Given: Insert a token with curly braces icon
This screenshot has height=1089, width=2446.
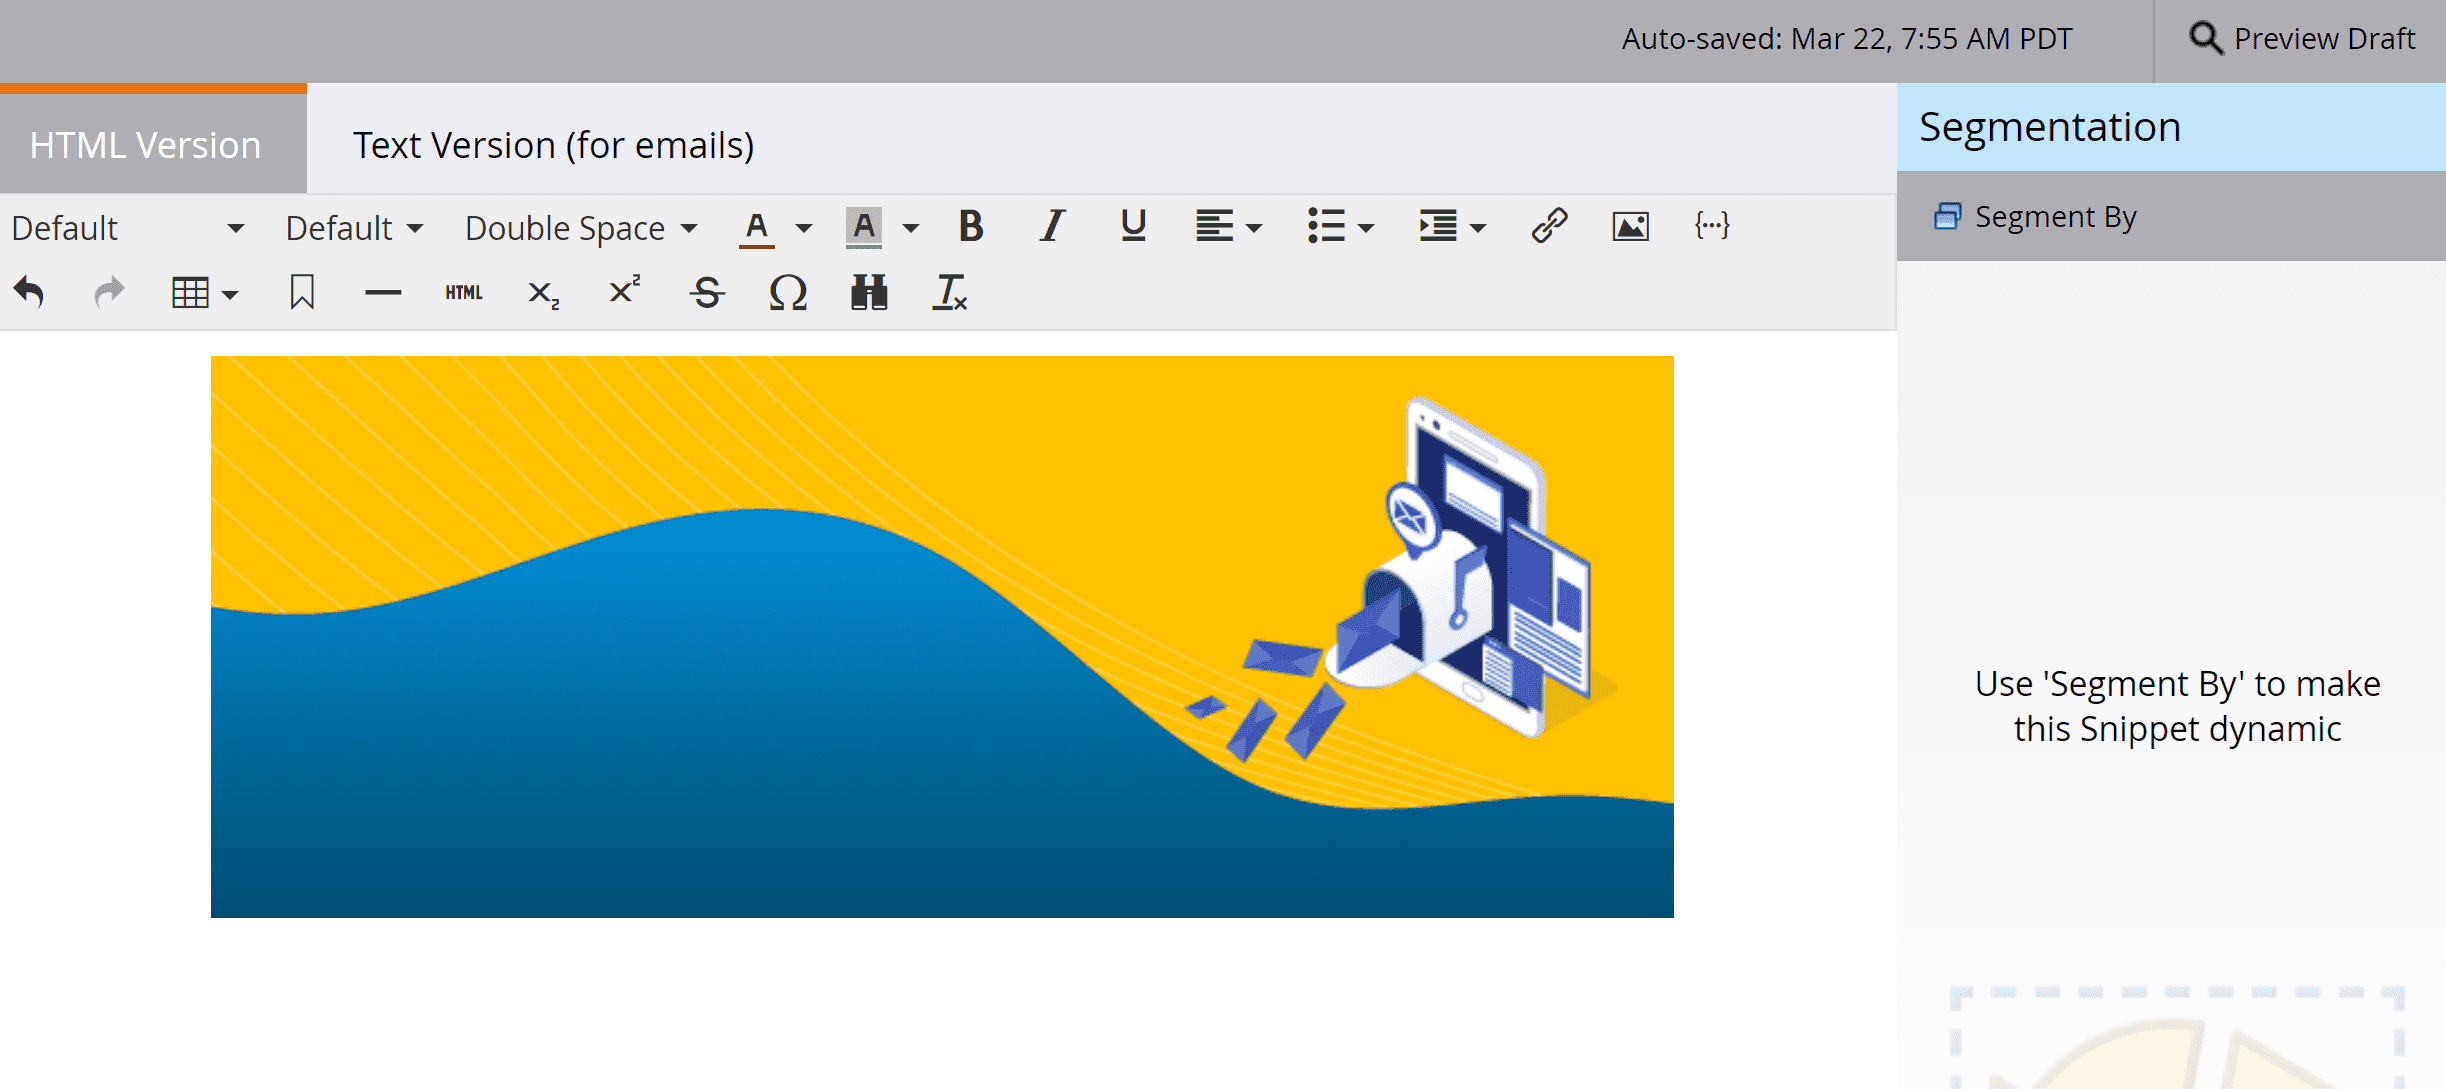Looking at the screenshot, I should (x=1711, y=226).
